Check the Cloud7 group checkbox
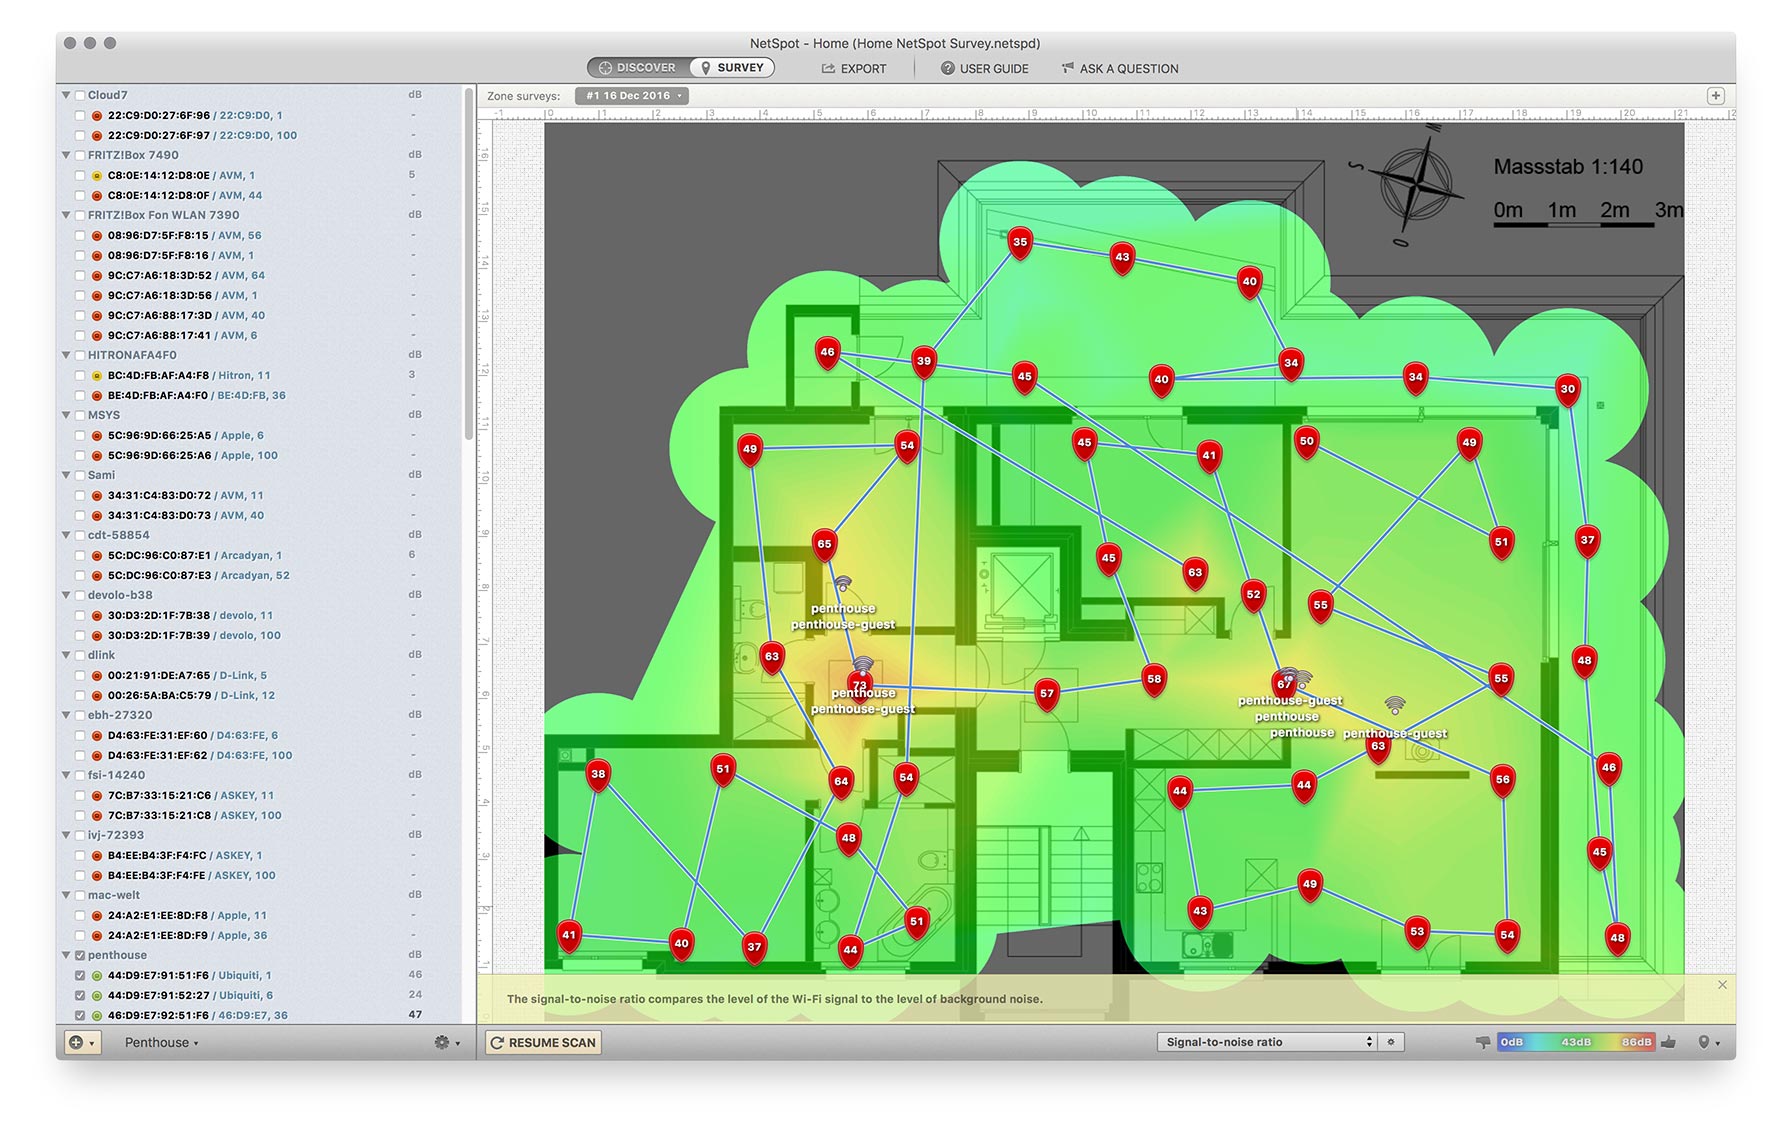This screenshot has height=1140, width=1792. [80, 95]
